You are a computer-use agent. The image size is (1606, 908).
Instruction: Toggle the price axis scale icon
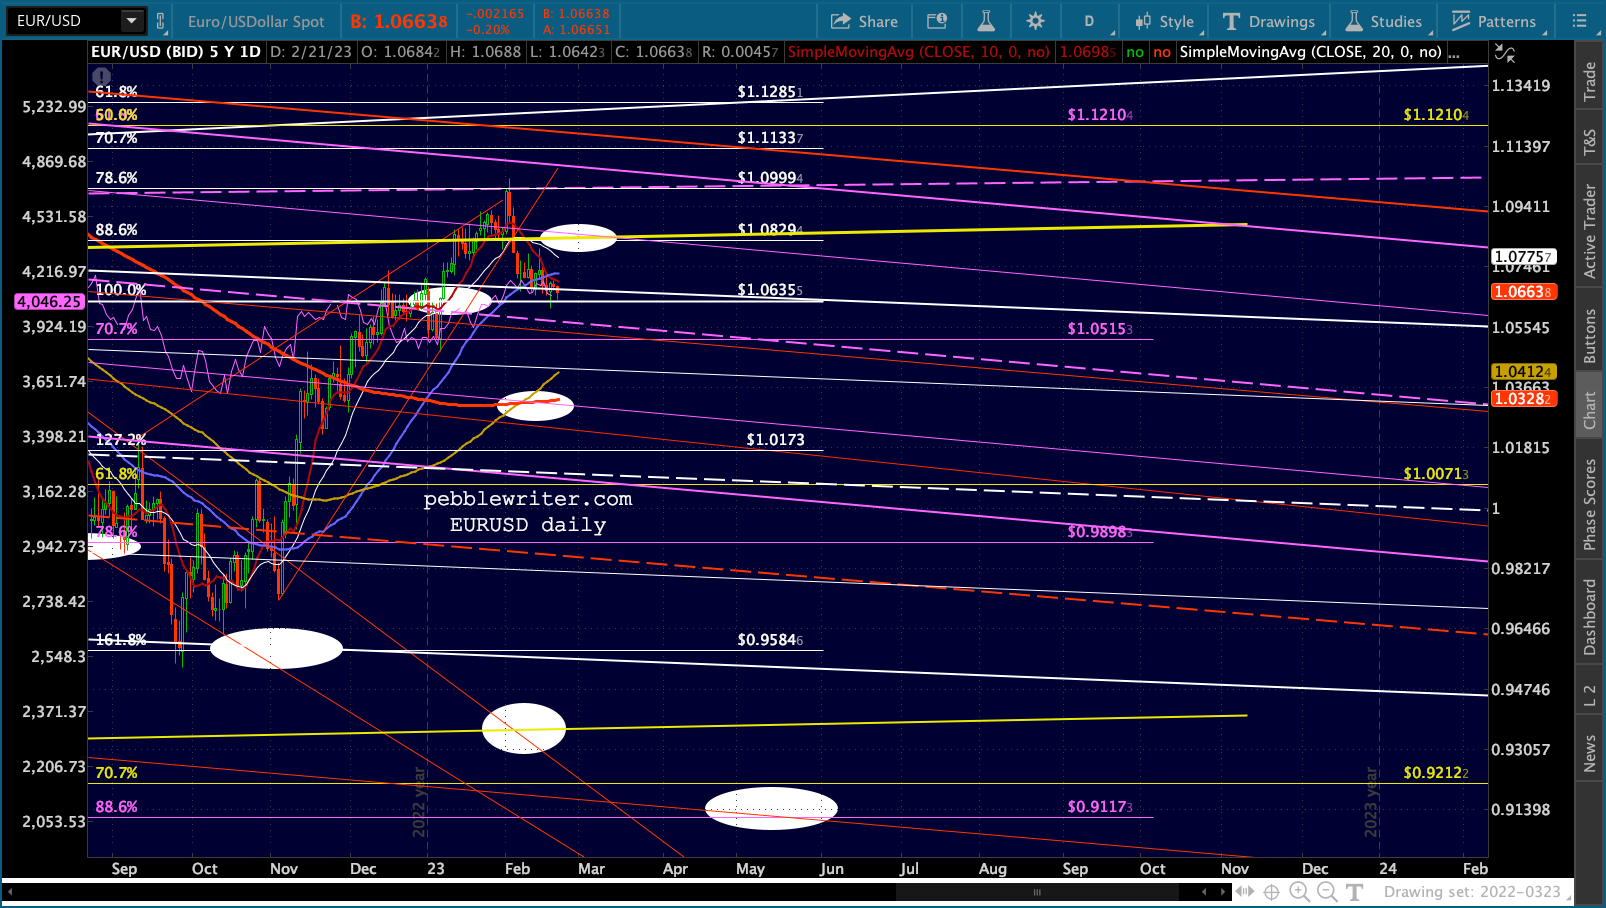pyautogui.click(x=1504, y=53)
